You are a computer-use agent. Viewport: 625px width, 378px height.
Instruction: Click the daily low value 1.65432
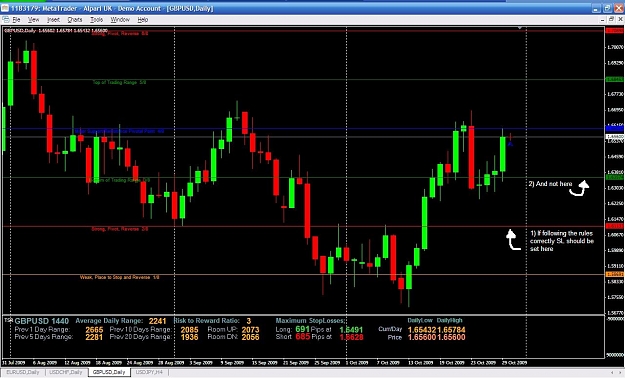[x=422, y=330]
